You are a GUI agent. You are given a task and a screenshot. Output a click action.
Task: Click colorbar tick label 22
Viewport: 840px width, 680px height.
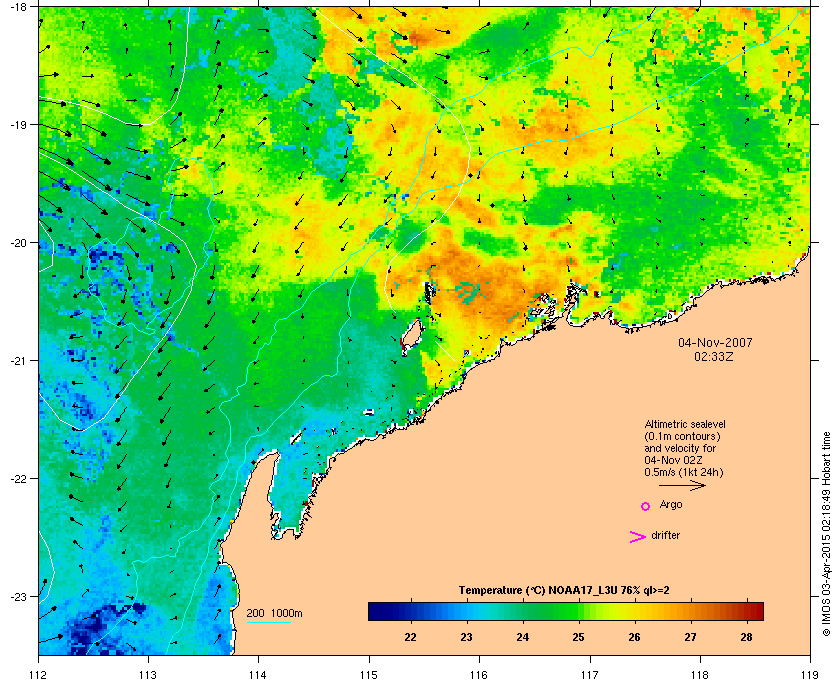coord(410,637)
